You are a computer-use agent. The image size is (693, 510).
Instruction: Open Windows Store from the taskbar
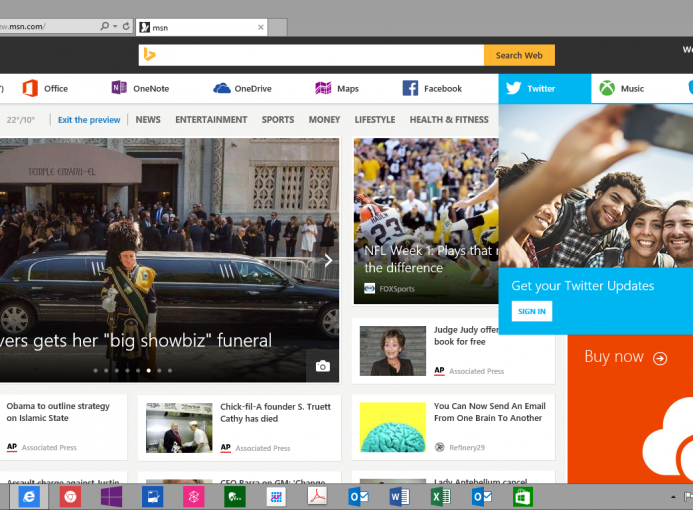tap(523, 497)
